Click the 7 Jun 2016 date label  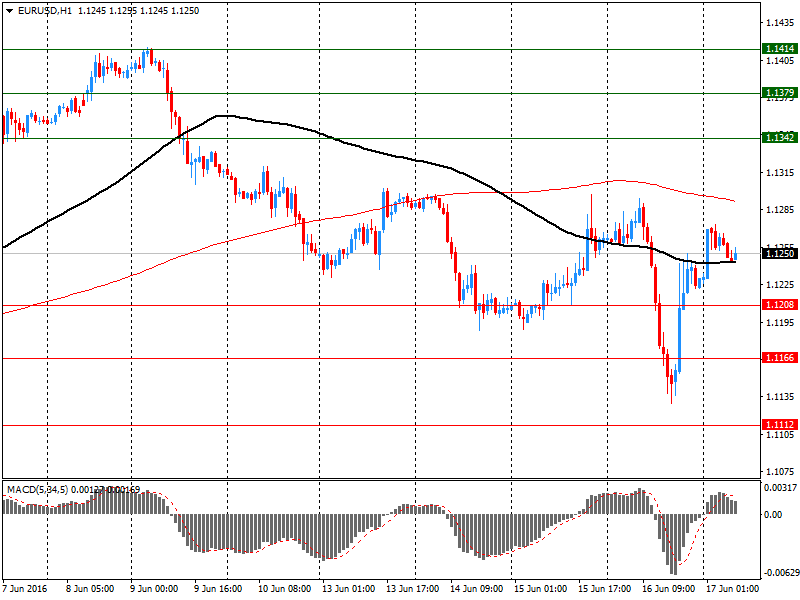point(24,589)
